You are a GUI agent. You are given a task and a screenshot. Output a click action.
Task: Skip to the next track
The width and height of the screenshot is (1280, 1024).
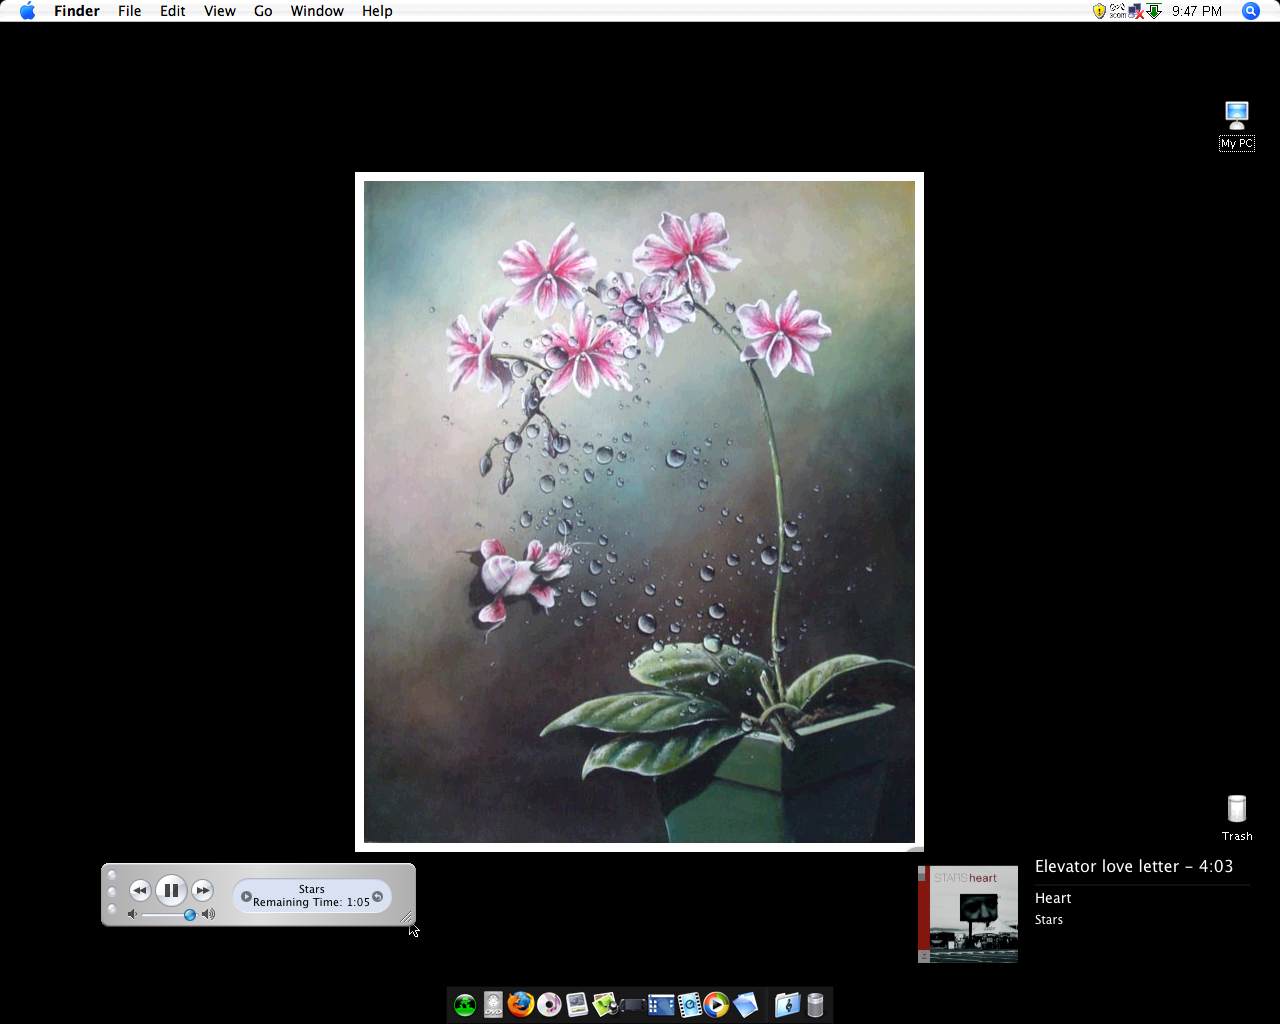pos(202,890)
